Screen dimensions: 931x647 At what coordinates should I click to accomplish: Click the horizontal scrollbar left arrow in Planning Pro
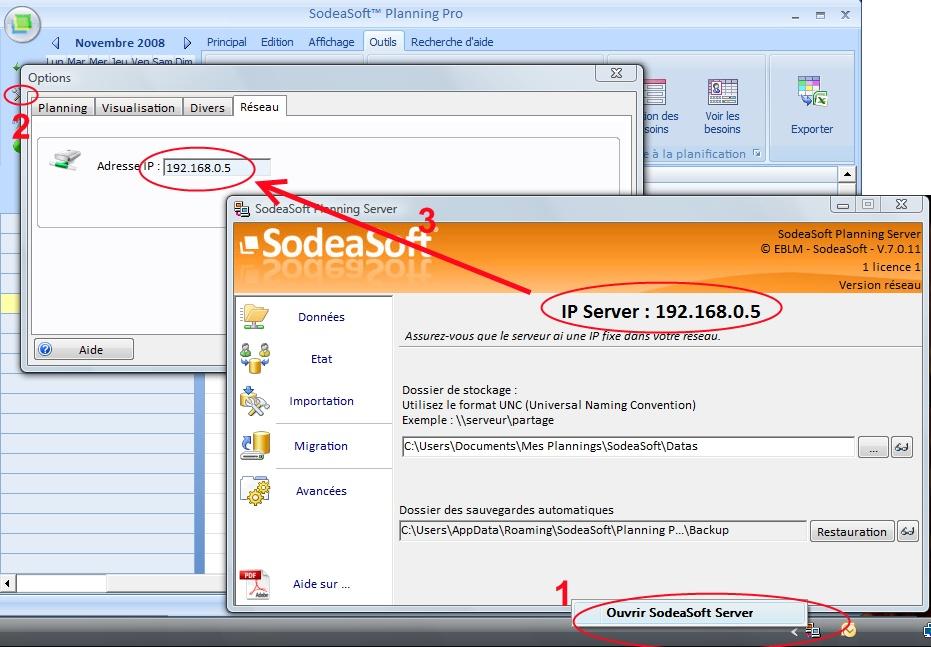(x=8, y=583)
